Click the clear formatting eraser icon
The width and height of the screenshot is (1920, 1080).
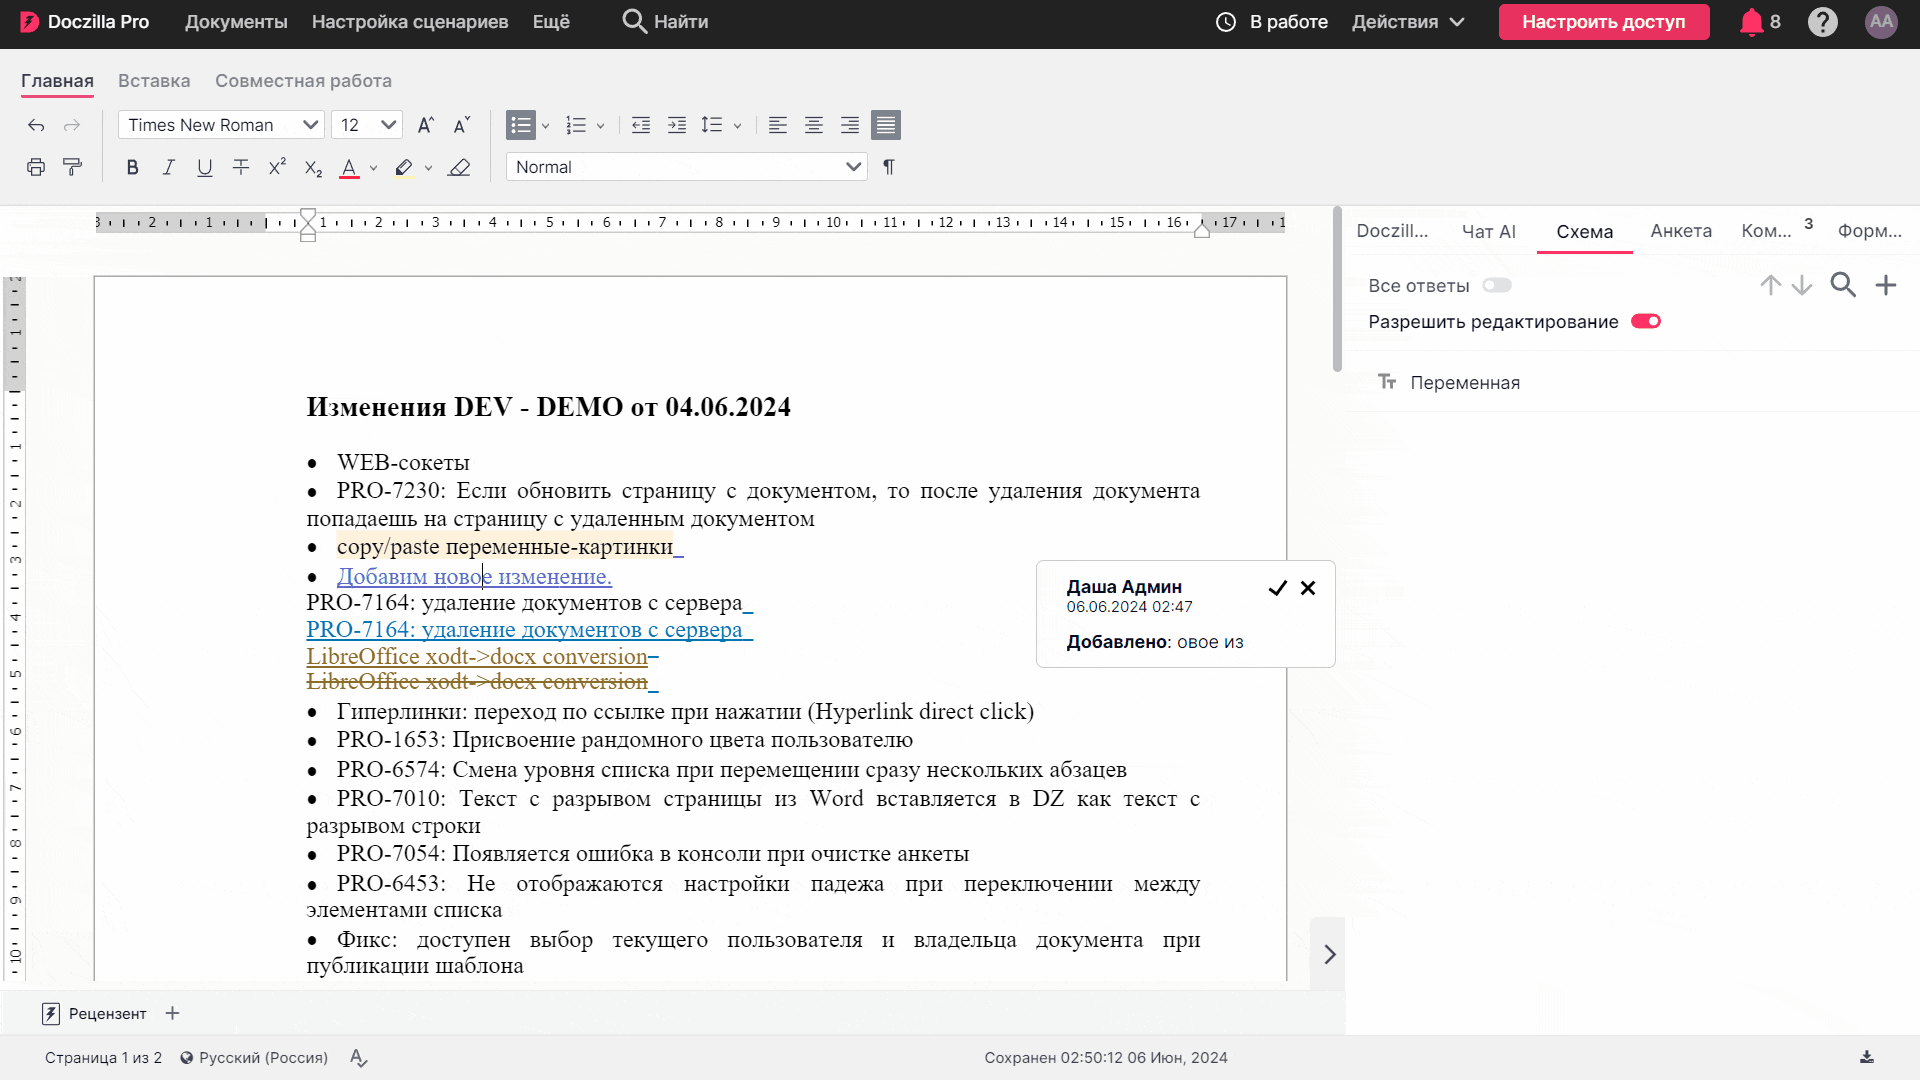(459, 168)
